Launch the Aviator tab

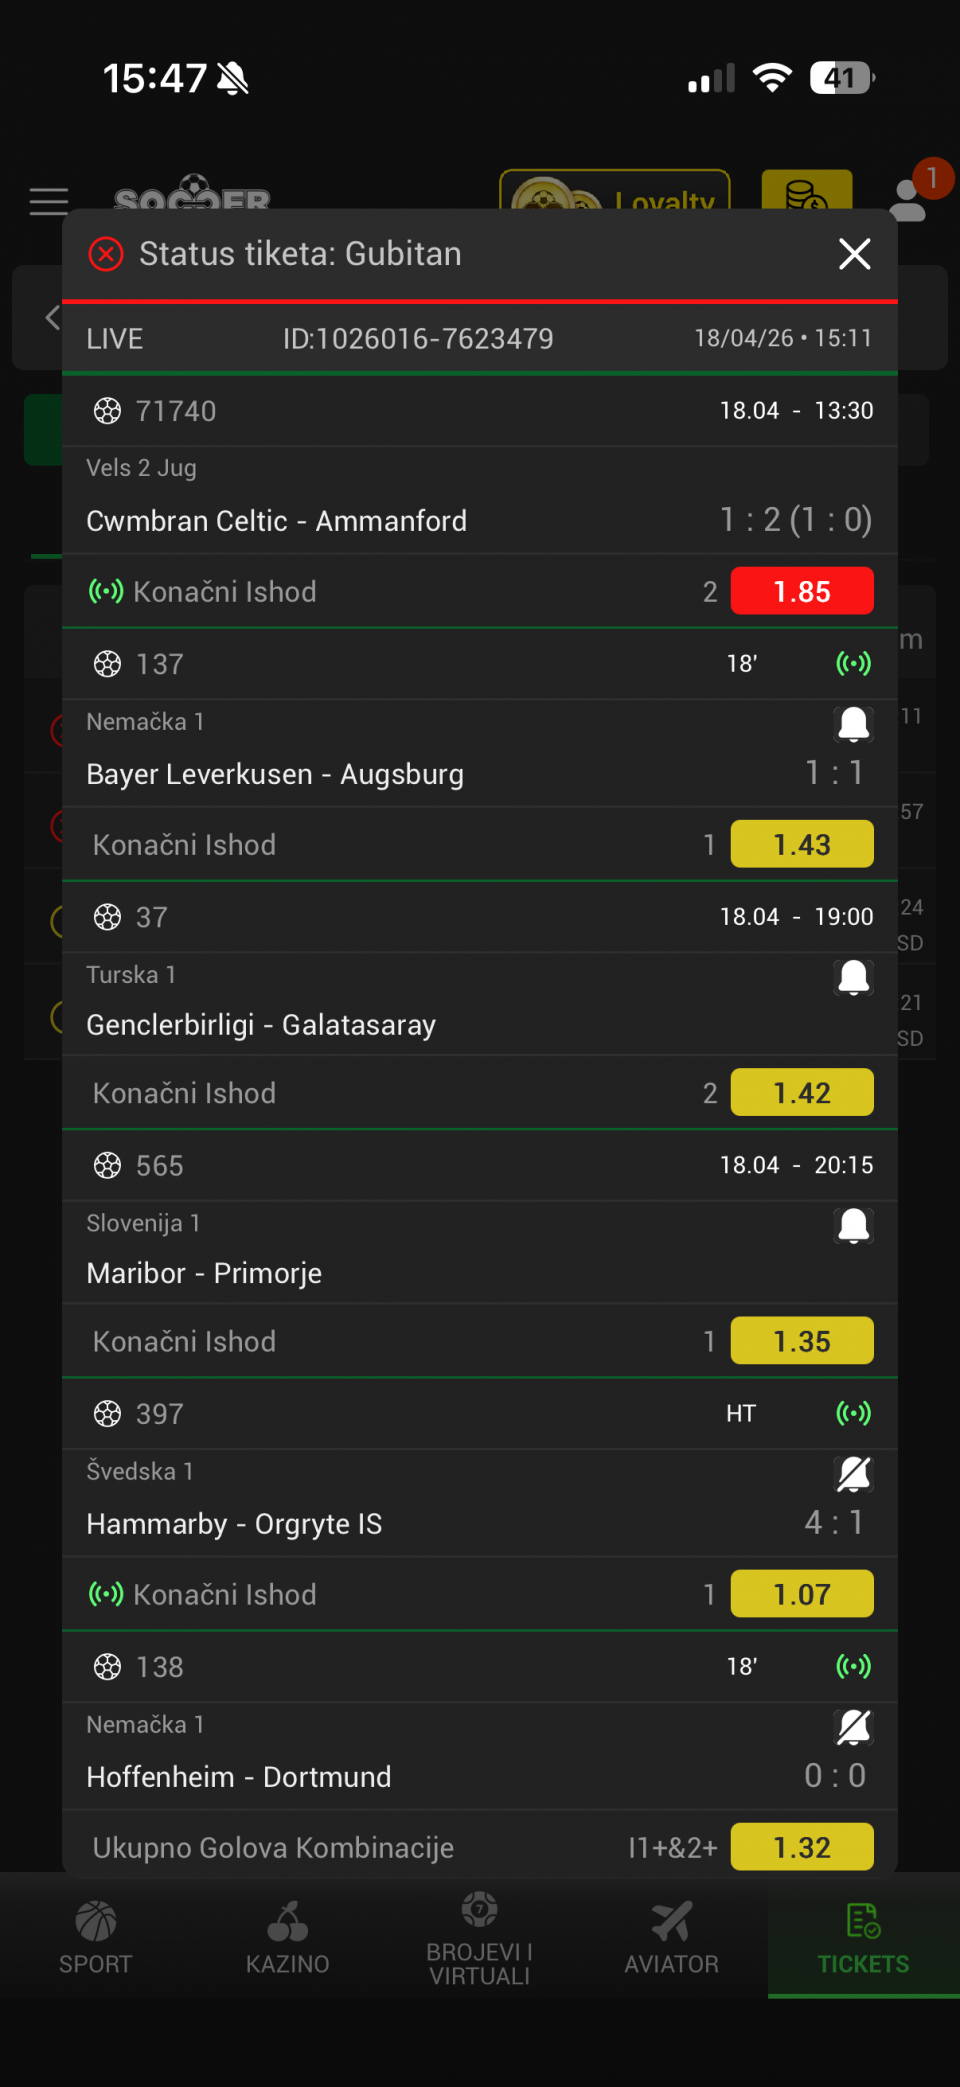pos(672,1938)
